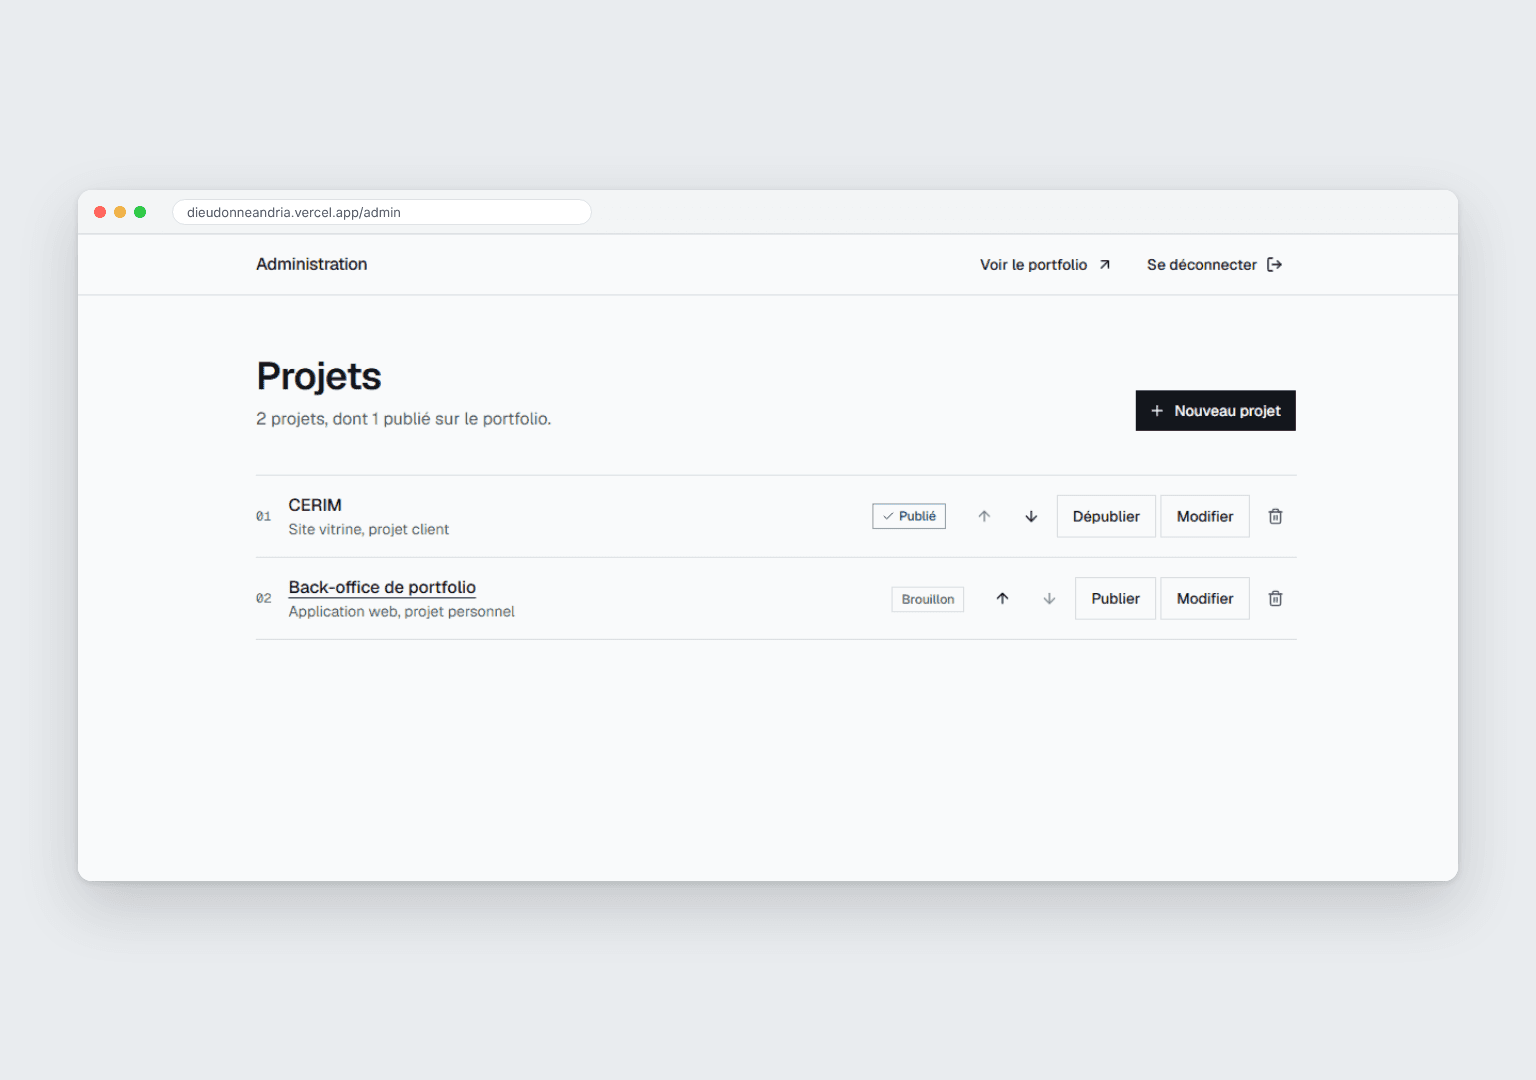
Task: Open the Back-office de portfolio title link
Action: (x=382, y=587)
